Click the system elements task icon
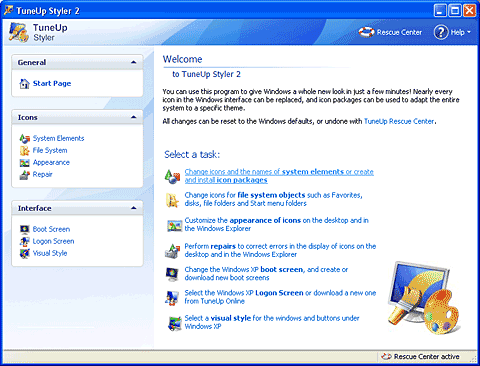Image resolution: width=480 pixels, height=366 pixels. coord(172,176)
